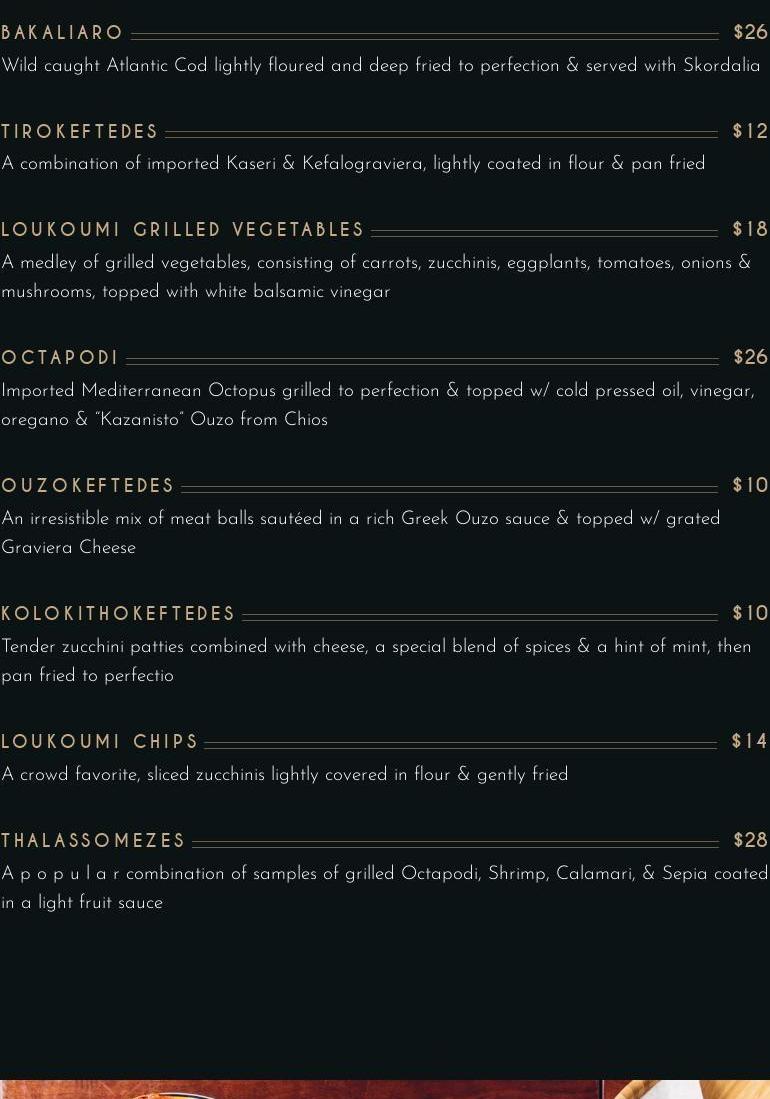
Task: Click the LOUKOUMI CHIPS heading
Action: pyautogui.click(x=100, y=742)
